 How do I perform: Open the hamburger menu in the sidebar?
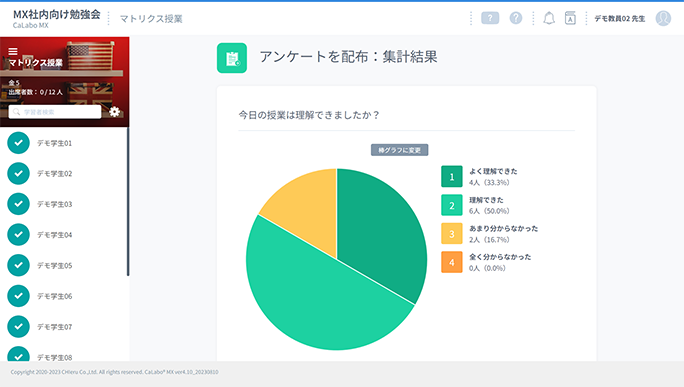click(x=13, y=51)
